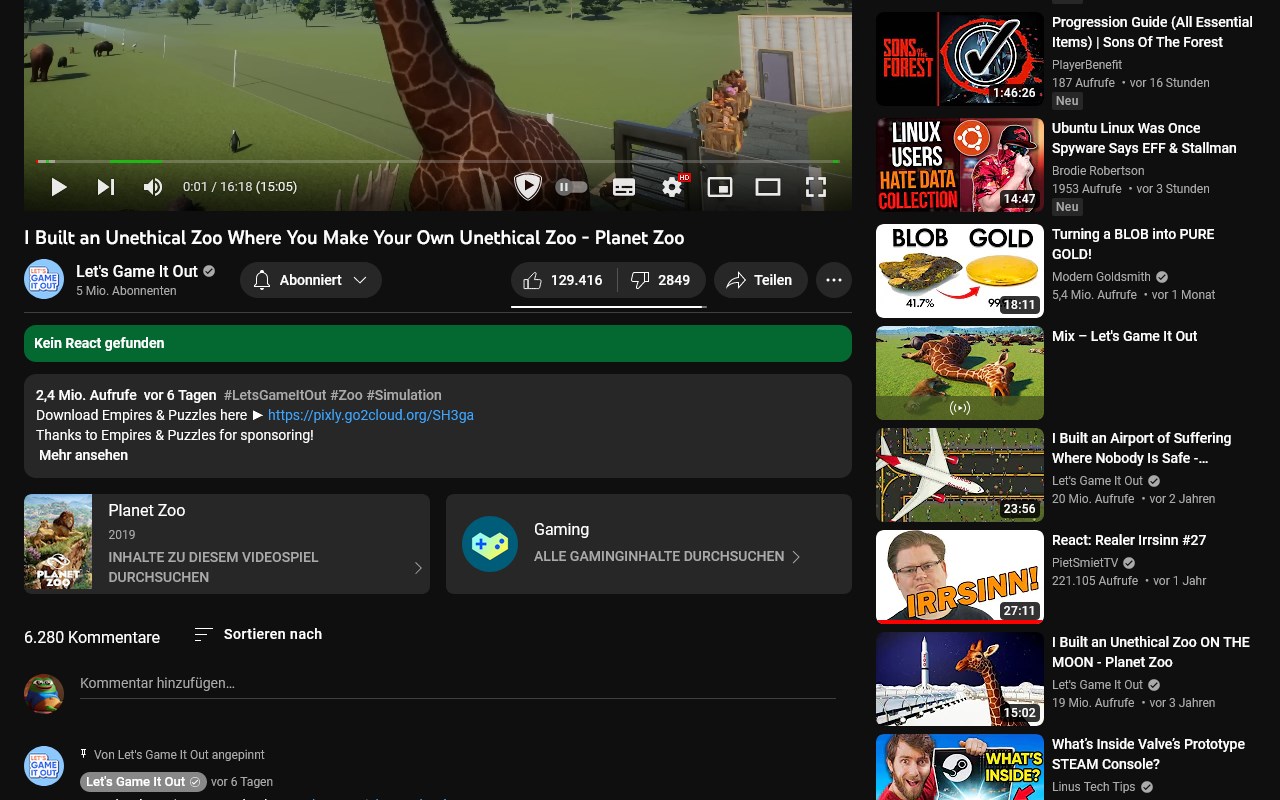Click the Kein React gefunden banner
The height and width of the screenshot is (800, 1280).
438,343
